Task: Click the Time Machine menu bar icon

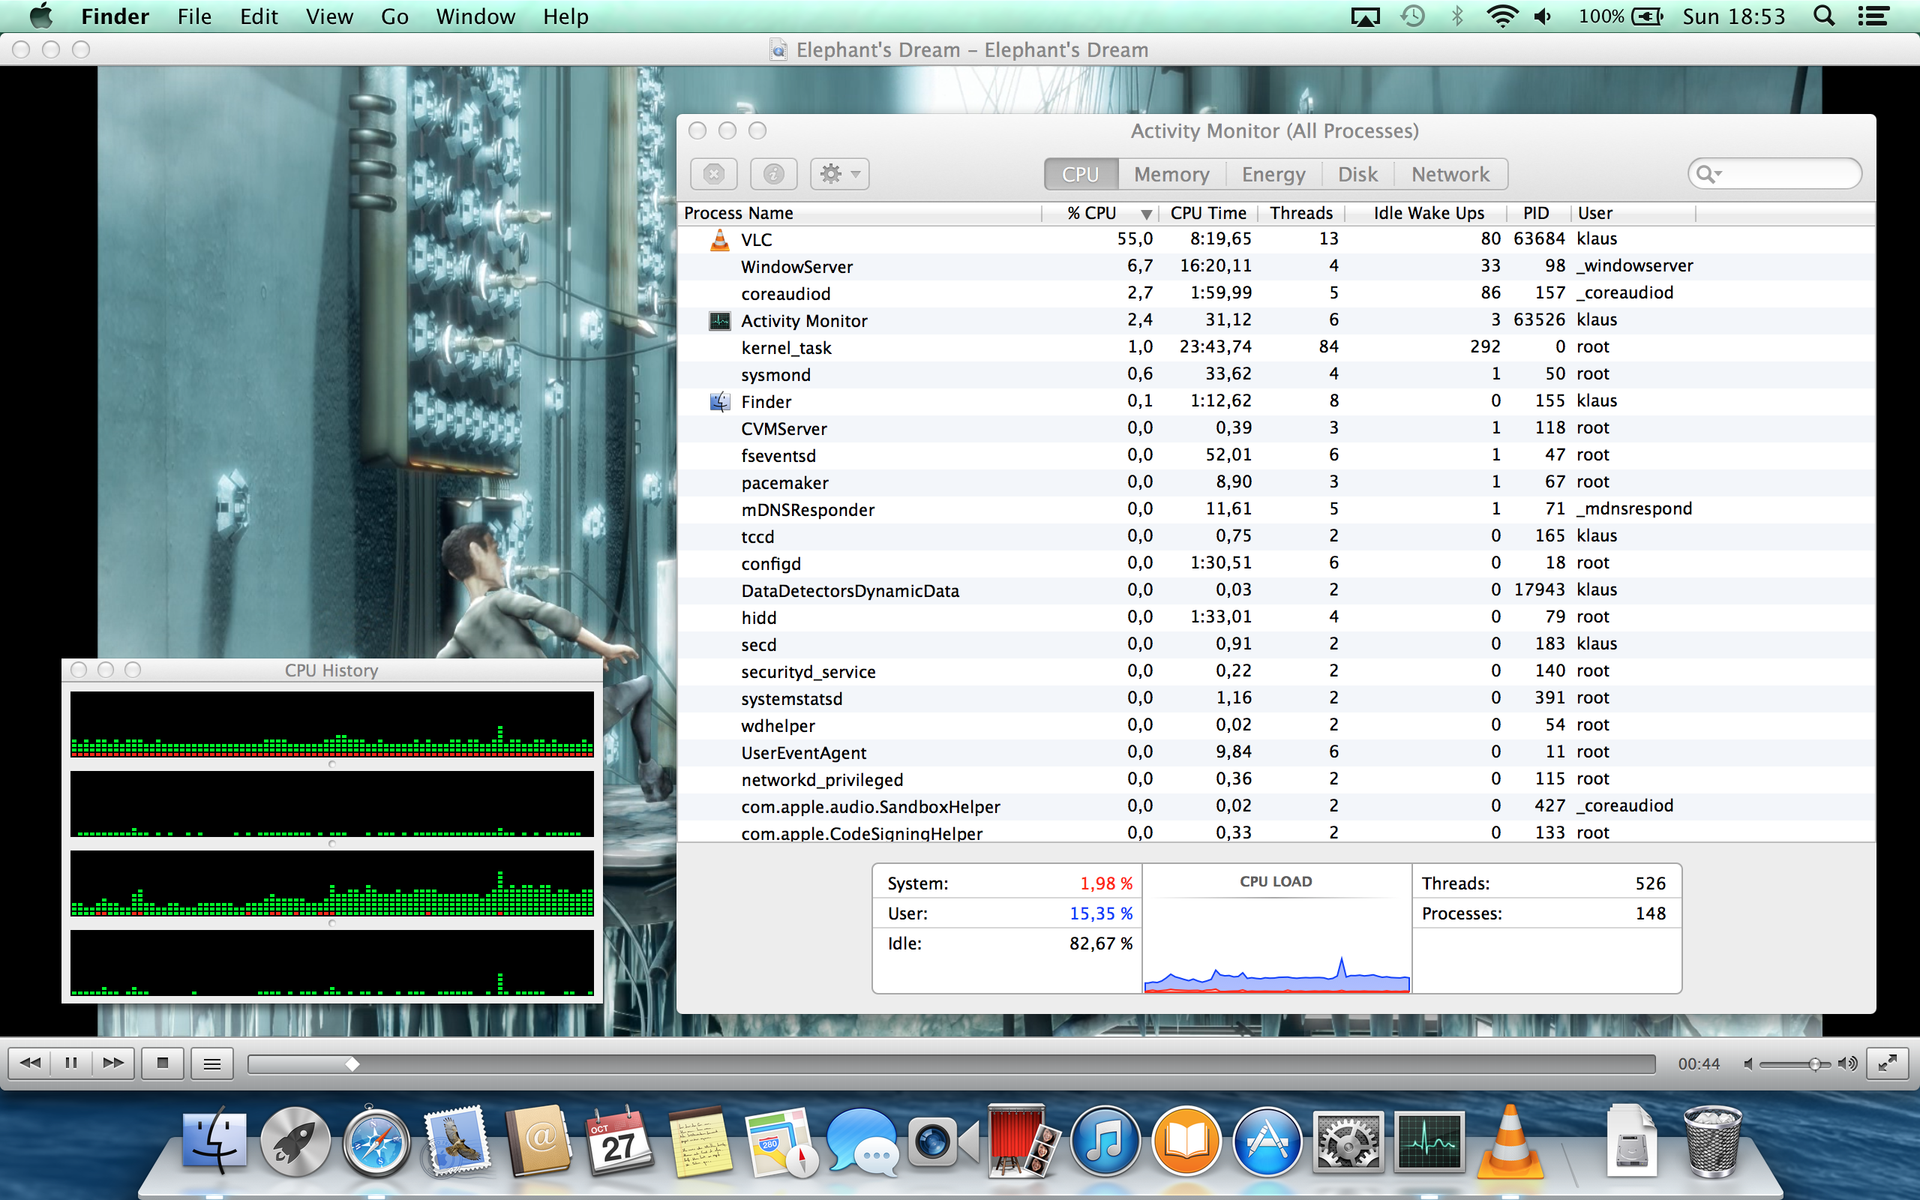Action: click(1412, 16)
